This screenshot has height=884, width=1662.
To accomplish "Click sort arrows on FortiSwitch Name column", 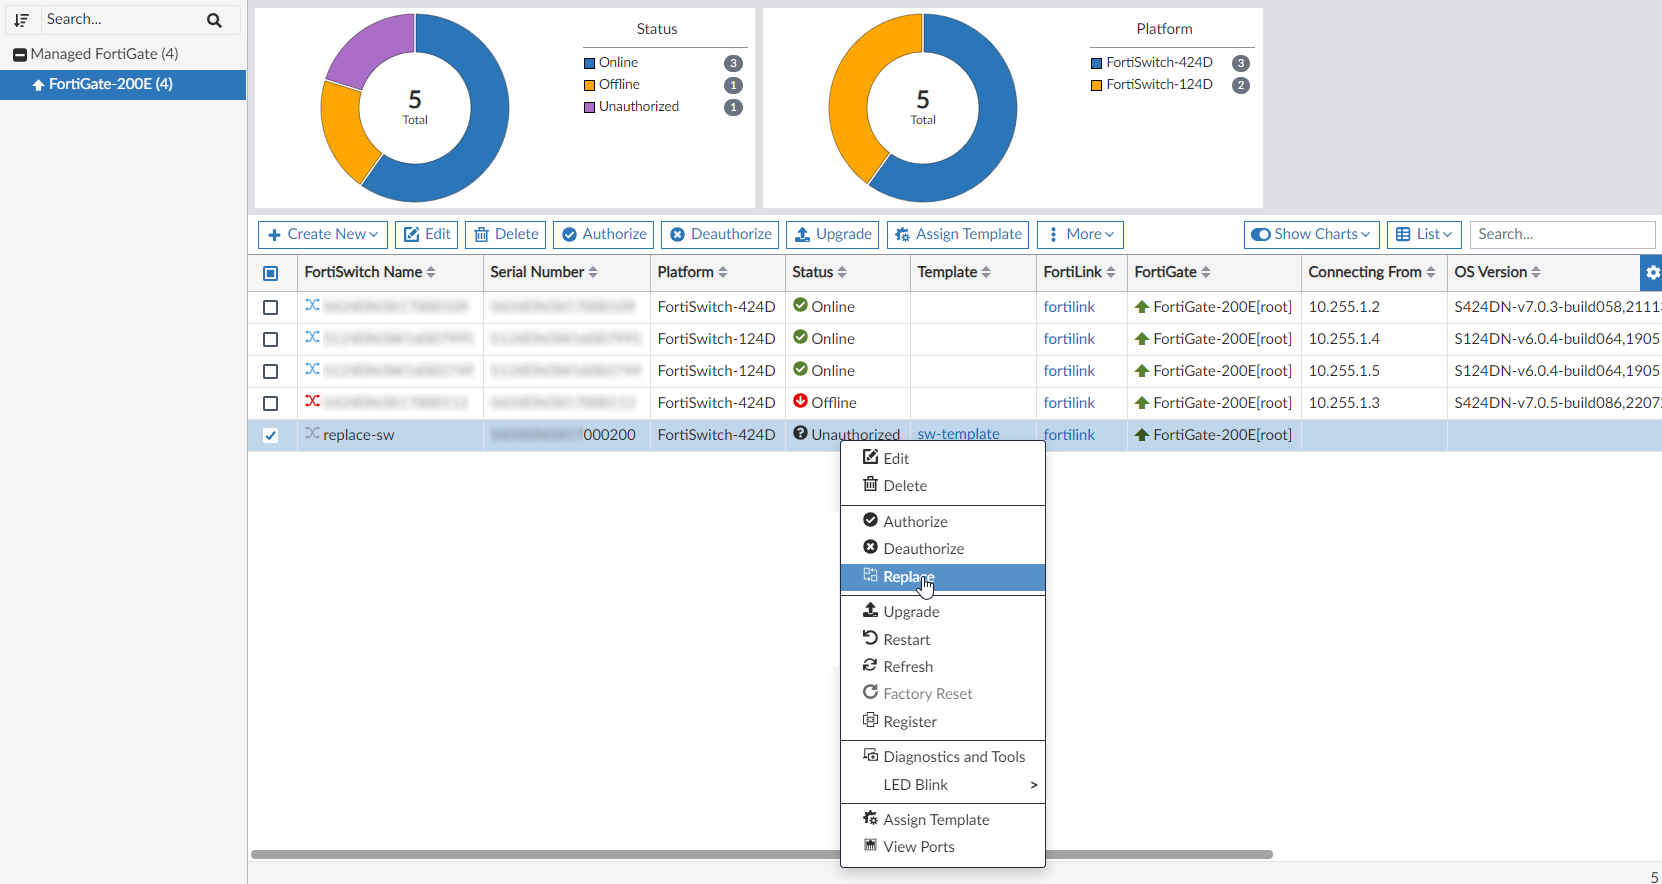I will [431, 272].
